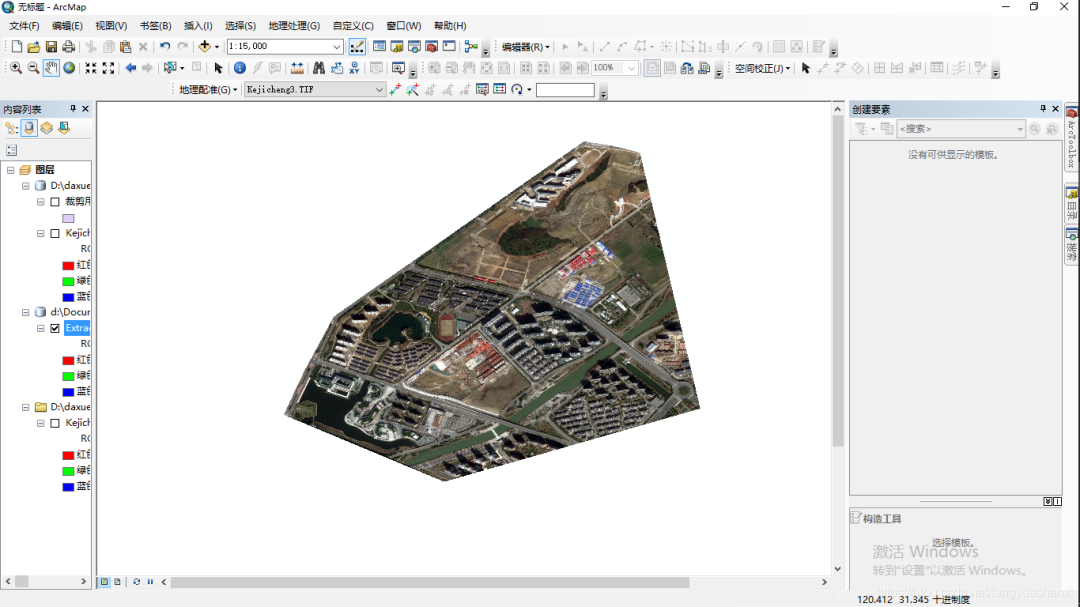Pause drawing in the map view

point(150,582)
